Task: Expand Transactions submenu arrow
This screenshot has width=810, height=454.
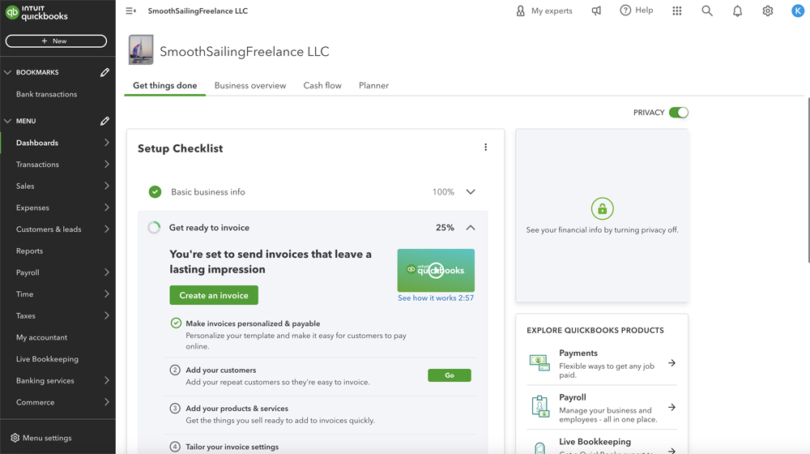Action: tap(106, 164)
